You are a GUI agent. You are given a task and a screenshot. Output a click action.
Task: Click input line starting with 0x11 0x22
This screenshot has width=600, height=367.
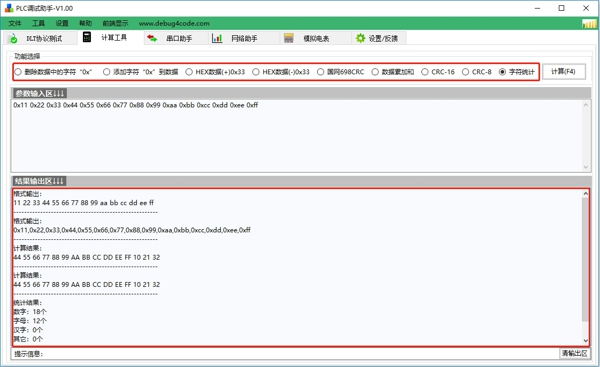coord(136,105)
